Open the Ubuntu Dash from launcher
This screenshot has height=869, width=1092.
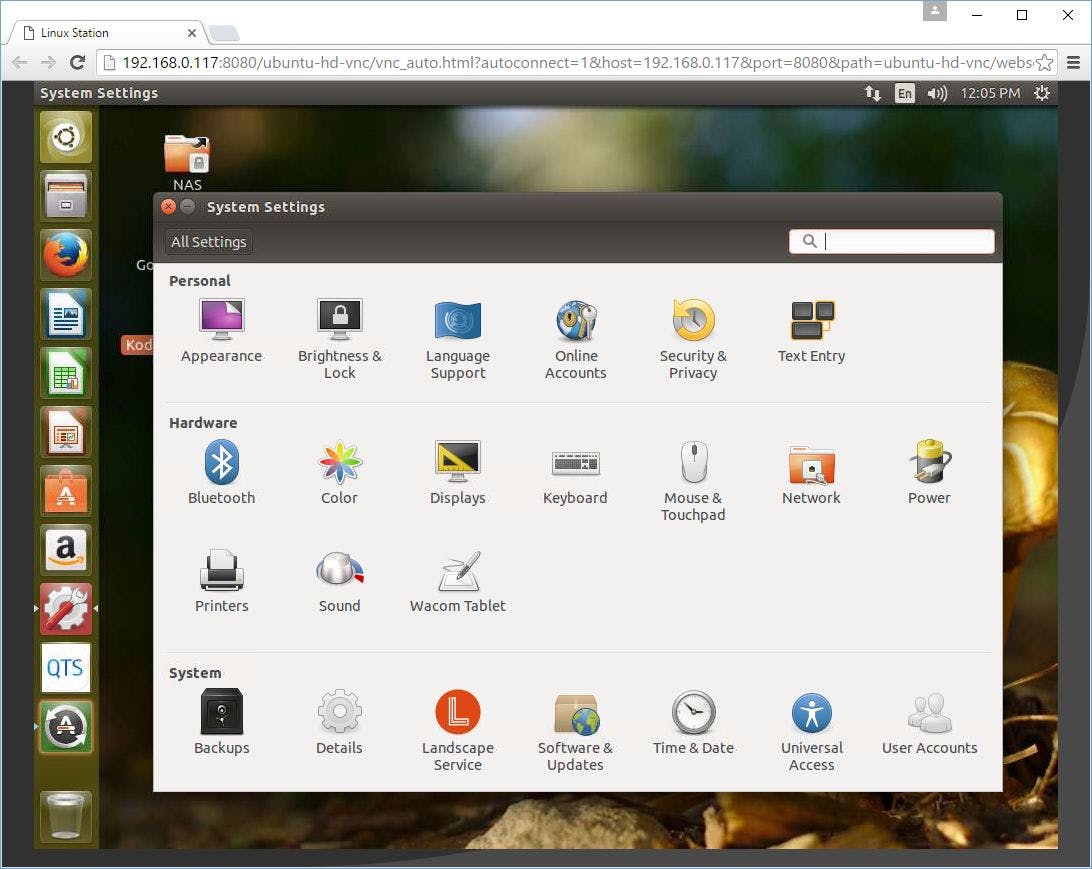(65, 137)
